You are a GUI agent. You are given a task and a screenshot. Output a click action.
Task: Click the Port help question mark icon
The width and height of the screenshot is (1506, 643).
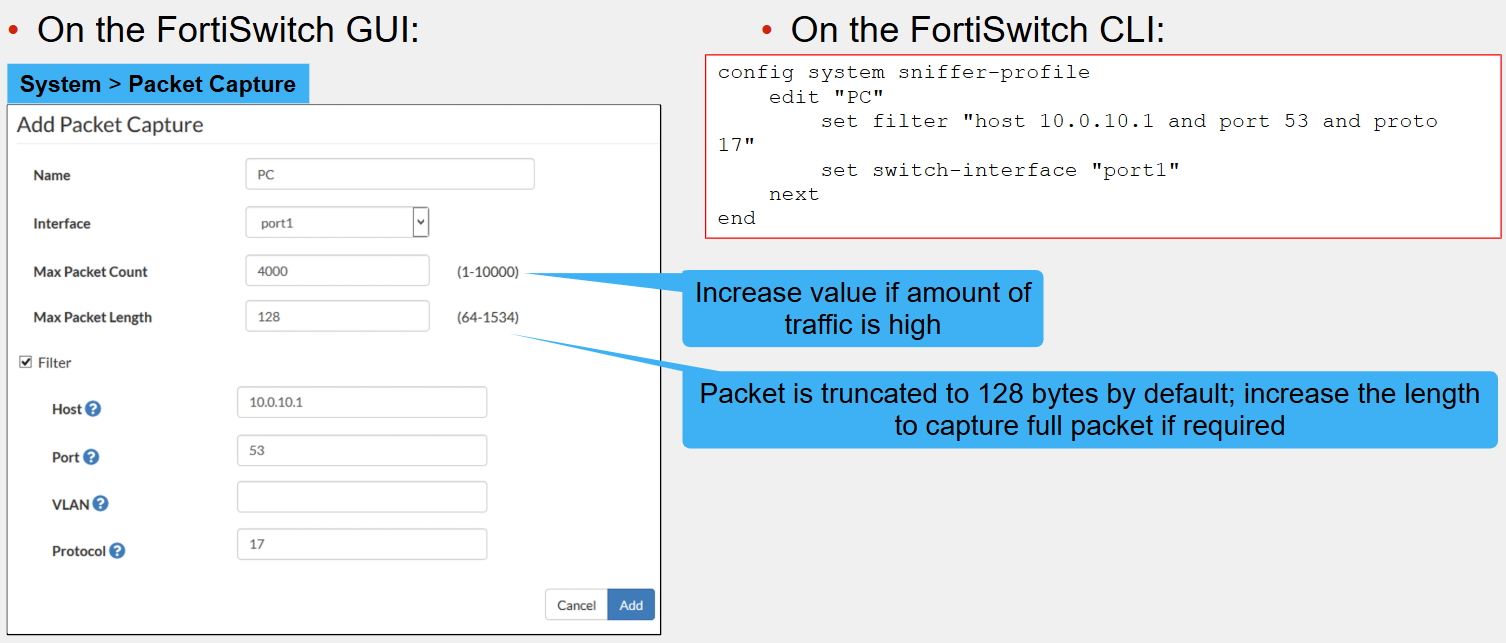pyautogui.click(x=91, y=457)
